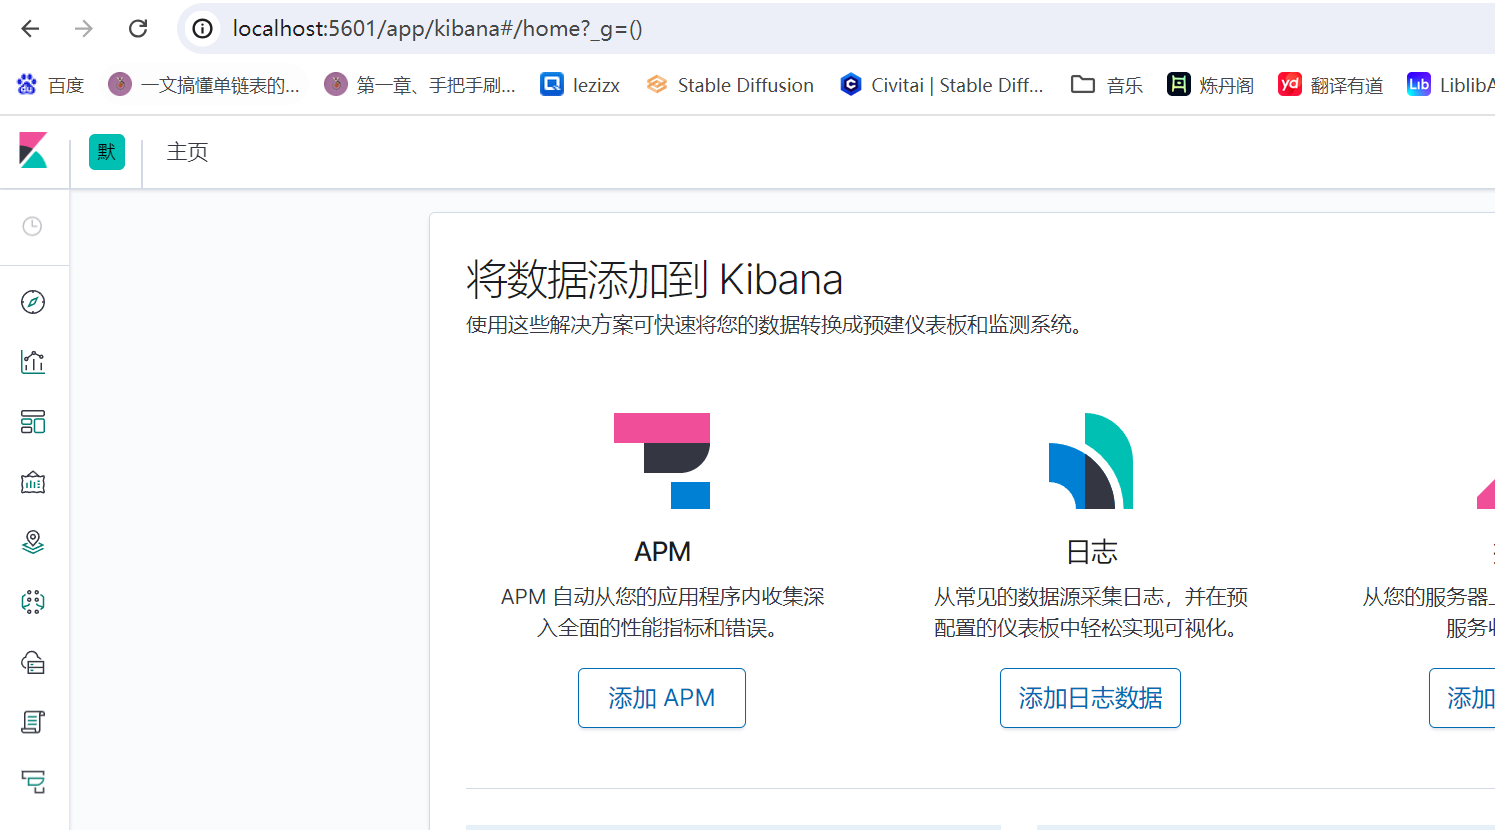Open Maps from the sidebar

pyautogui.click(x=33, y=542)
